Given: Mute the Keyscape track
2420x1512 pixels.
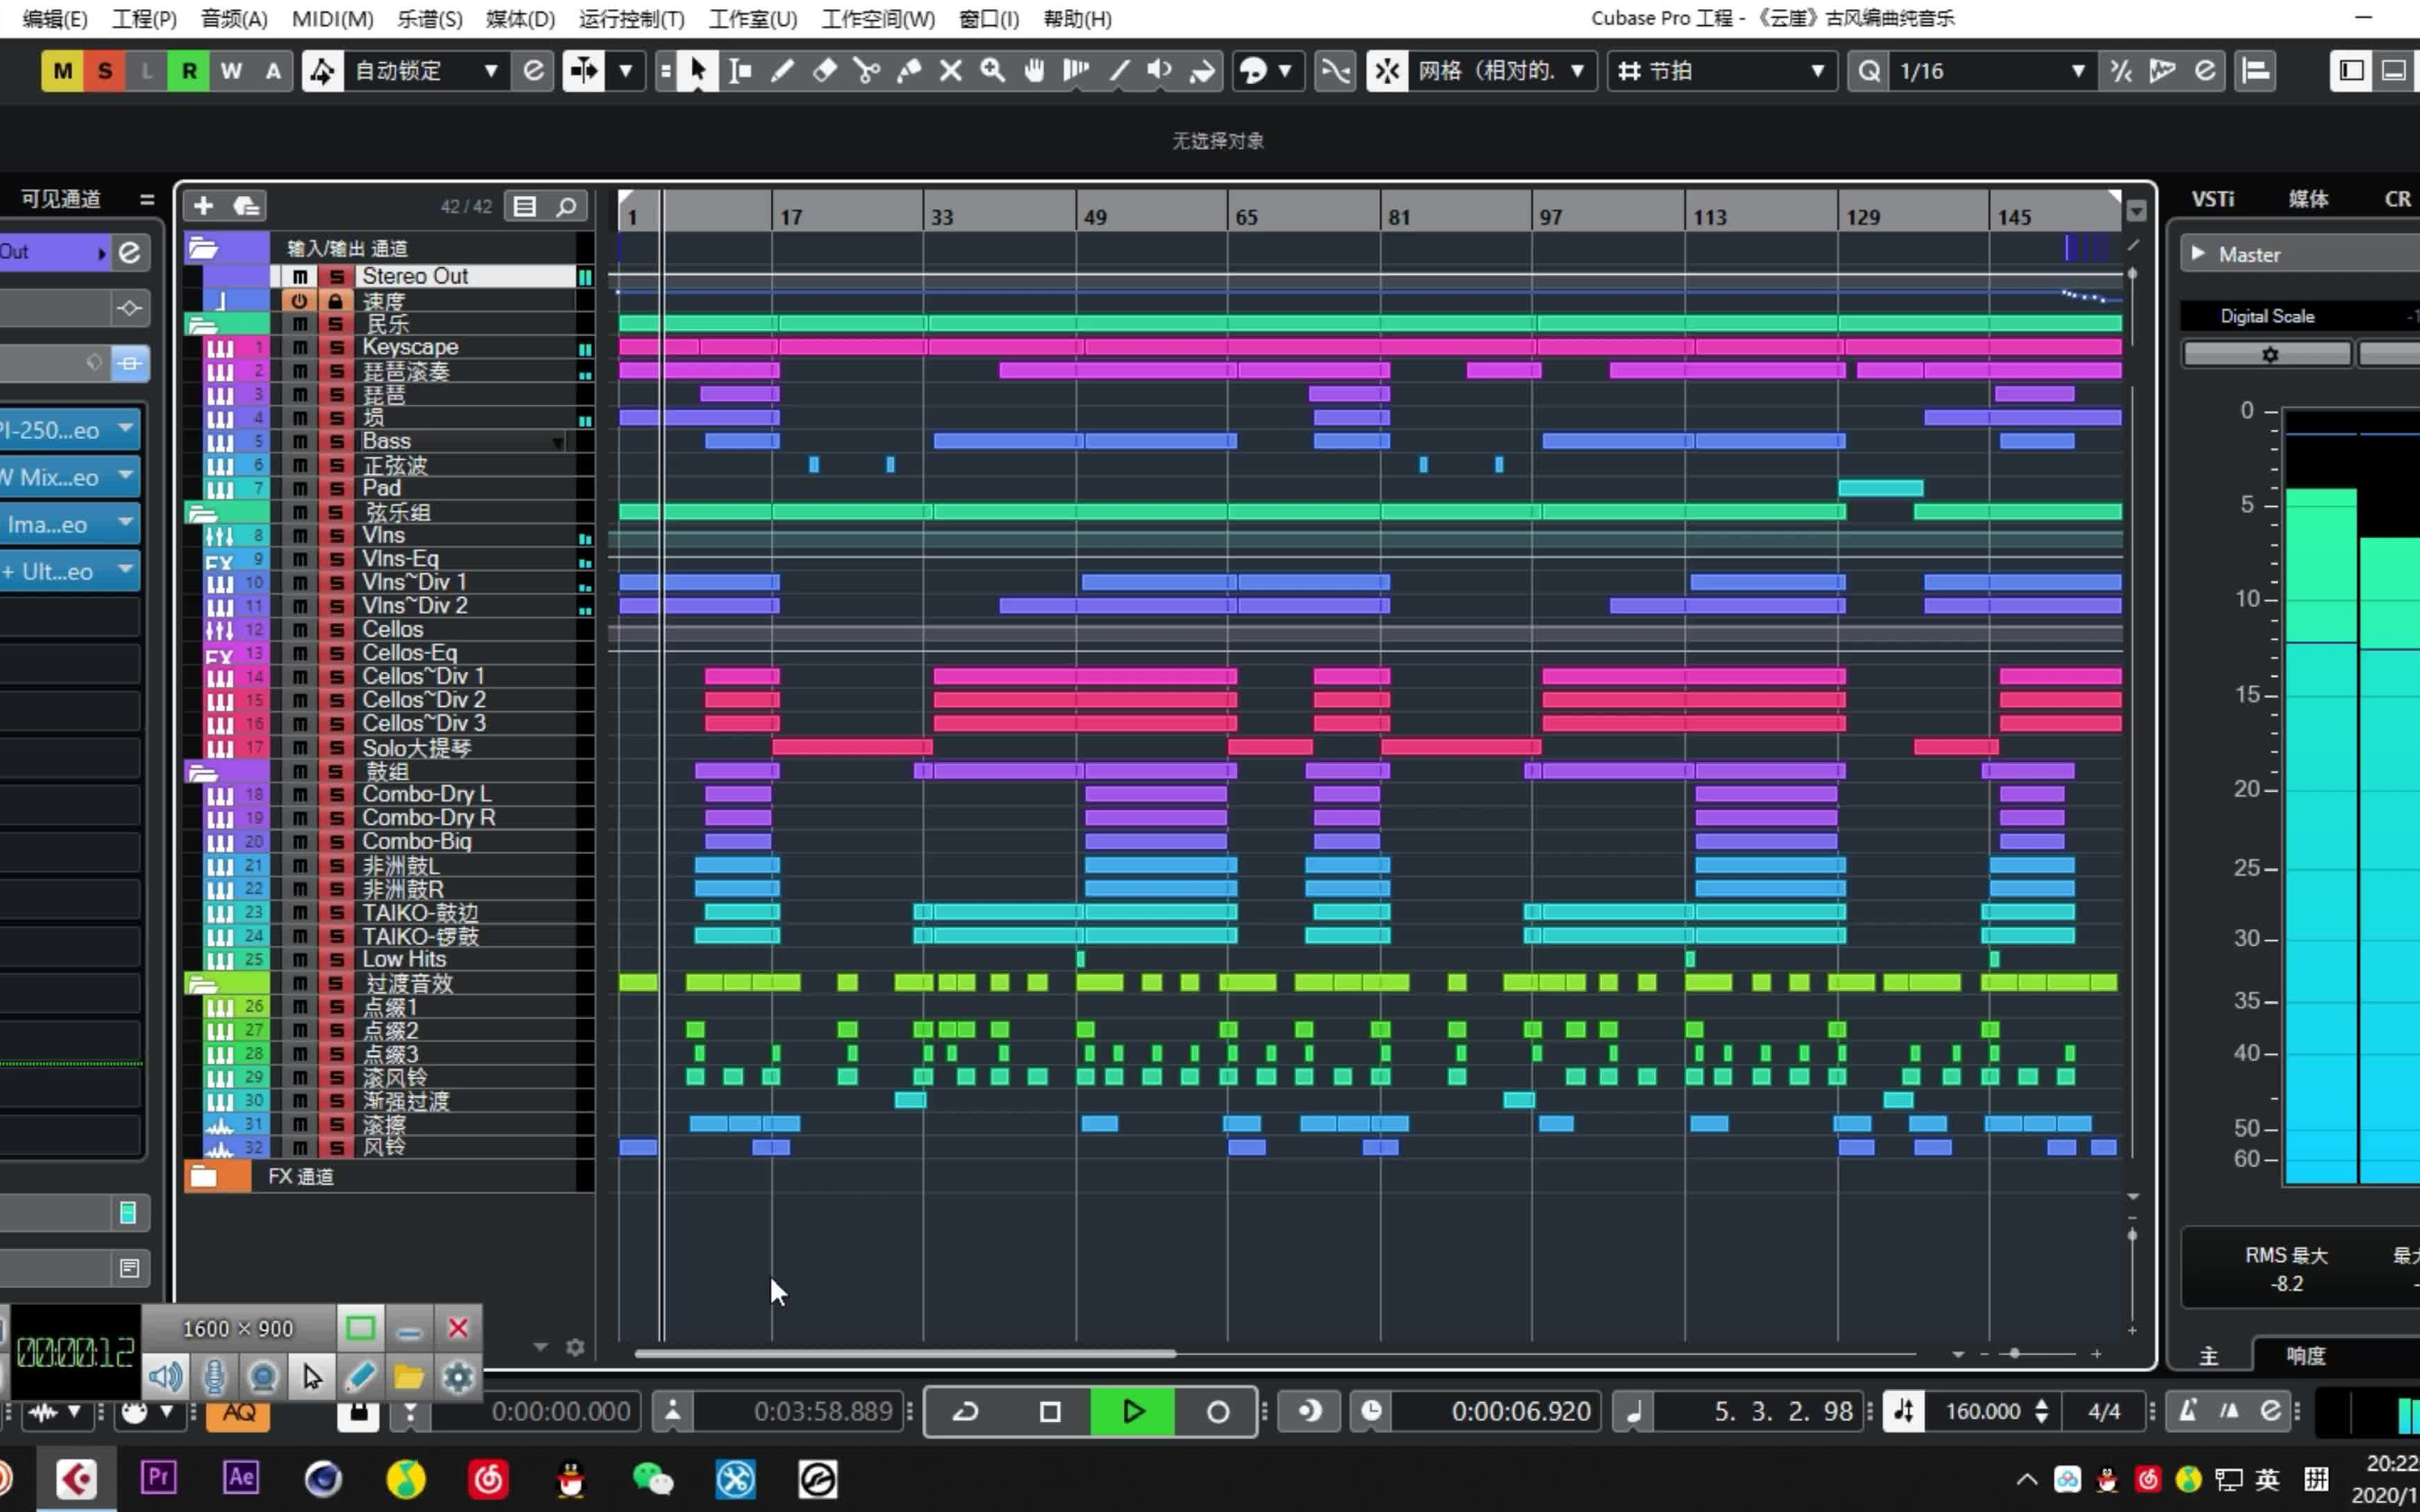Looking at the screenshot, I should pos(300,348).
